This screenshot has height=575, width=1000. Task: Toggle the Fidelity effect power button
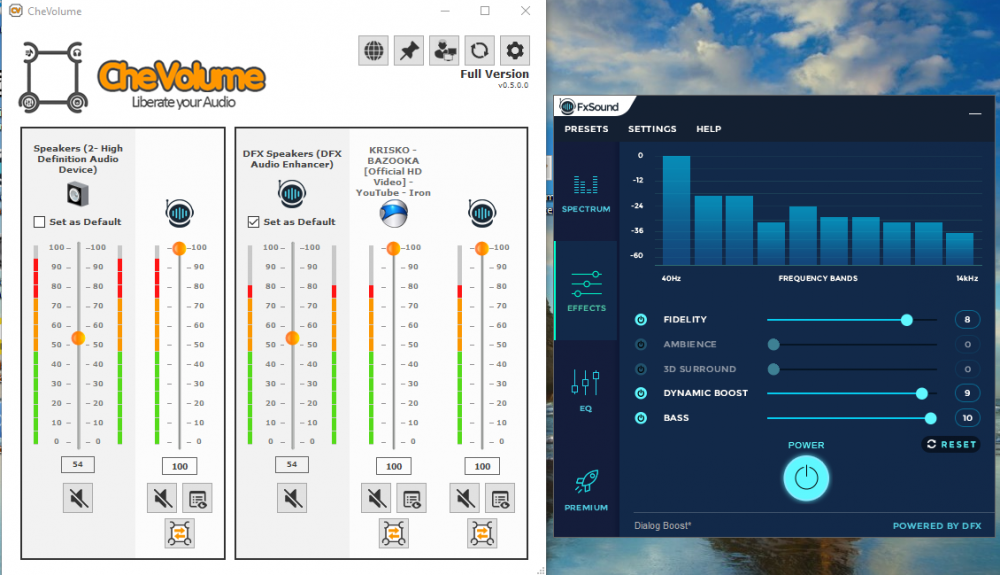point(641,319)
